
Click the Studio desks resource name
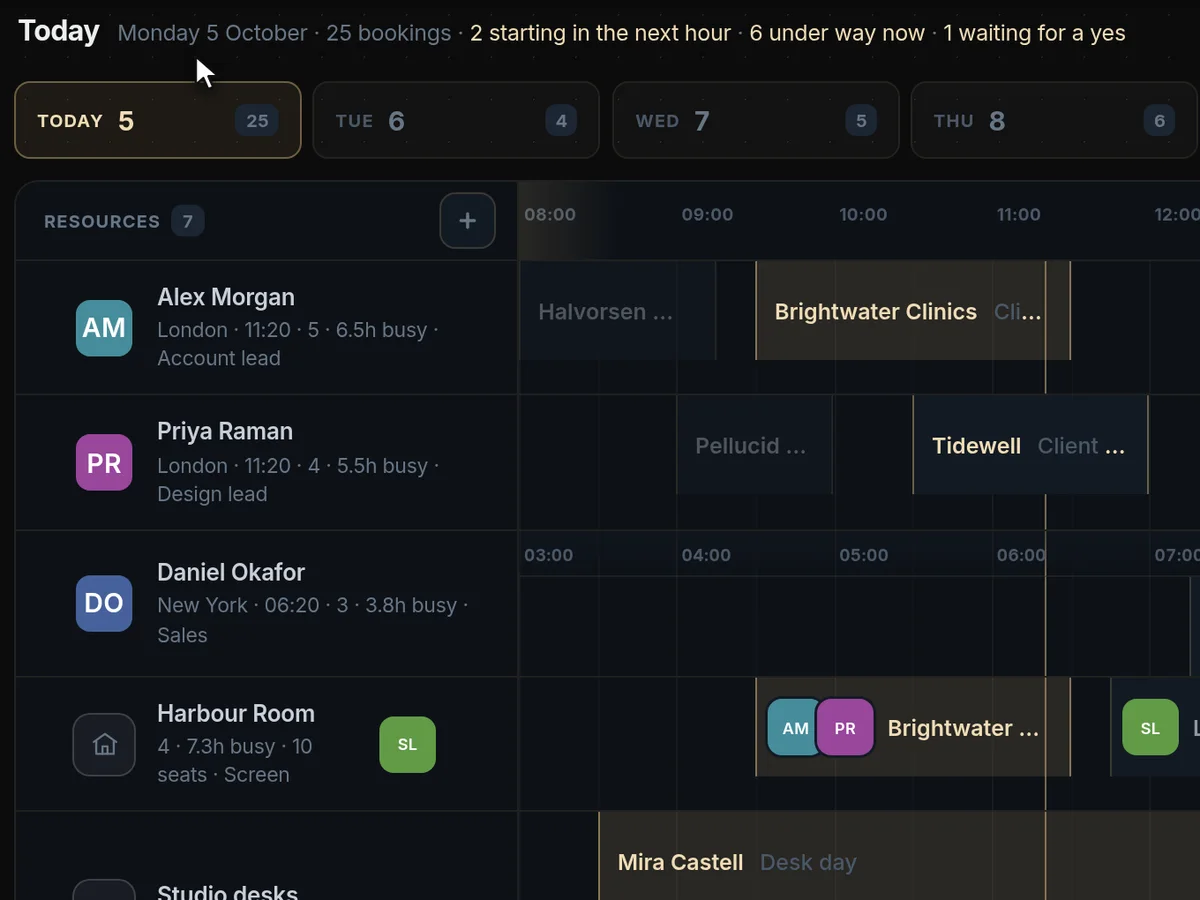228,891
